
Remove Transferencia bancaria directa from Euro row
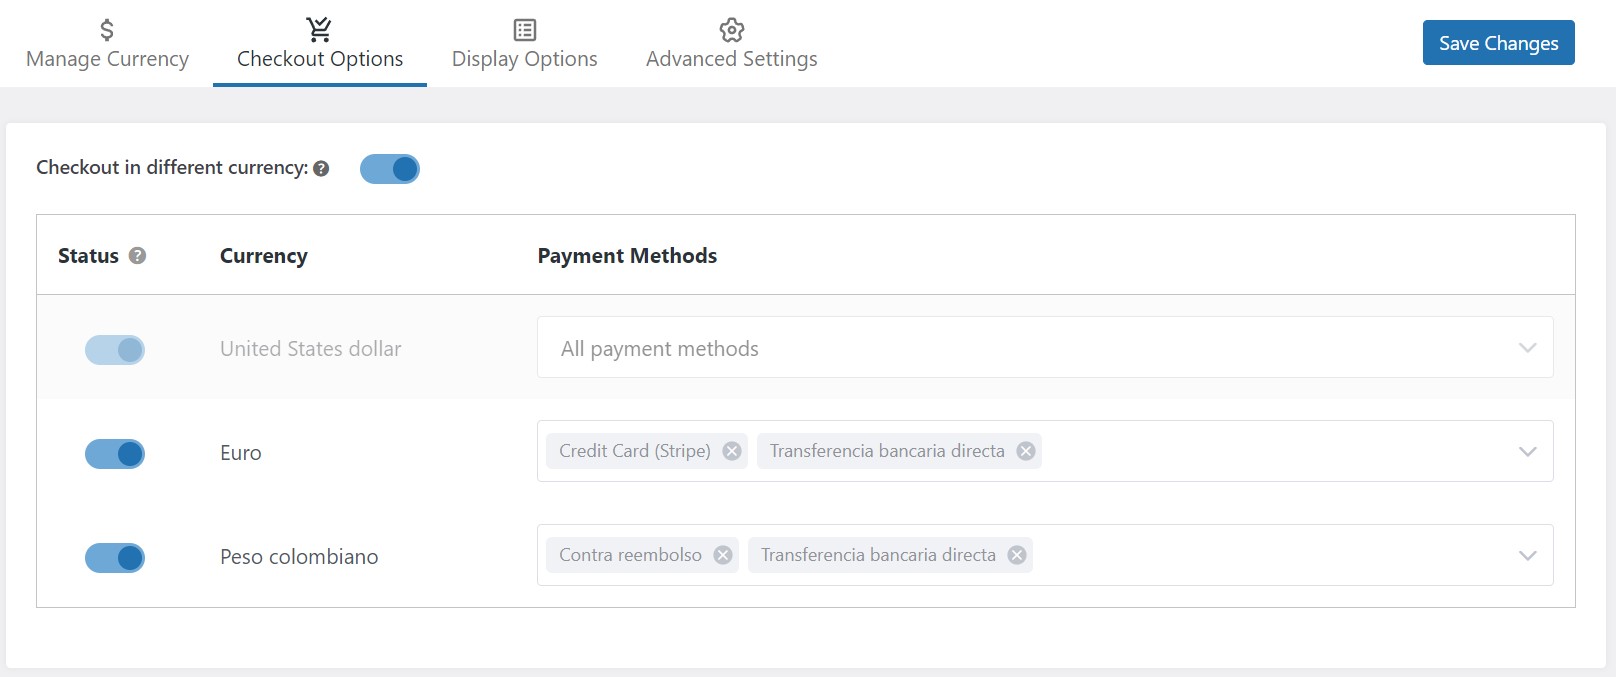pyautogui.click(x=1026, y=451)
